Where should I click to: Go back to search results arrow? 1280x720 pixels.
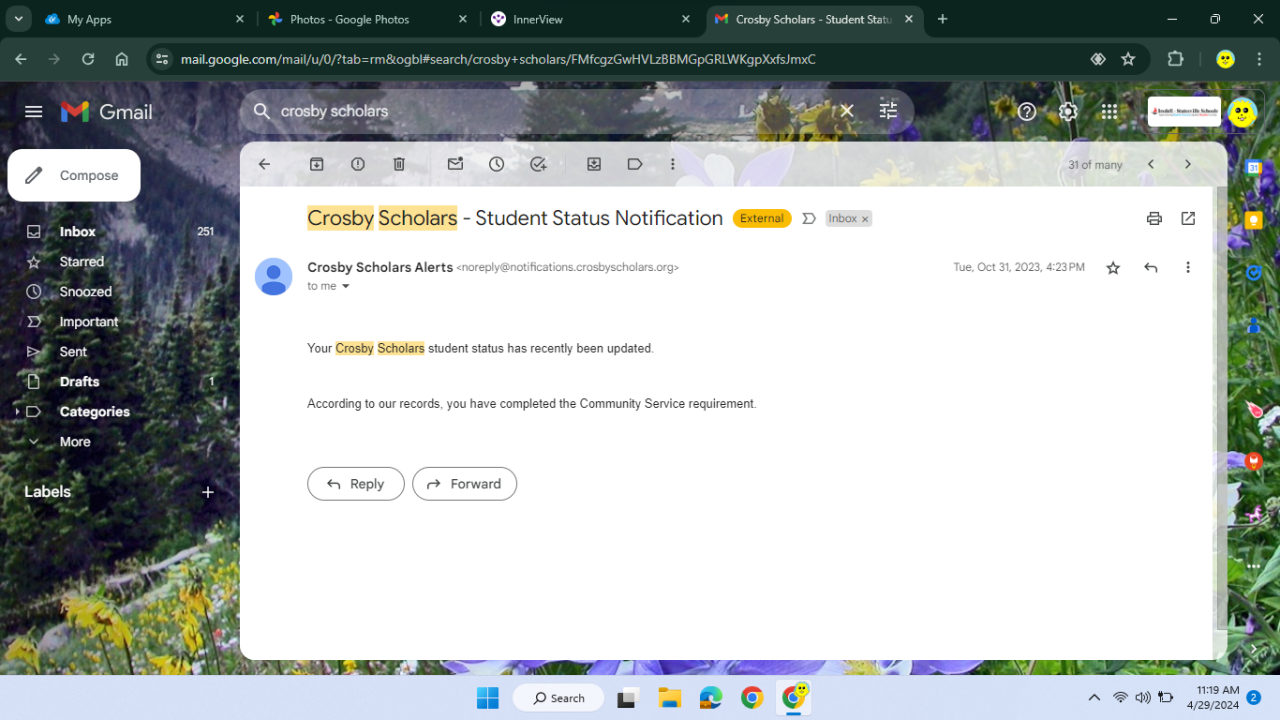pyautogui.click(x=264, y=164)
